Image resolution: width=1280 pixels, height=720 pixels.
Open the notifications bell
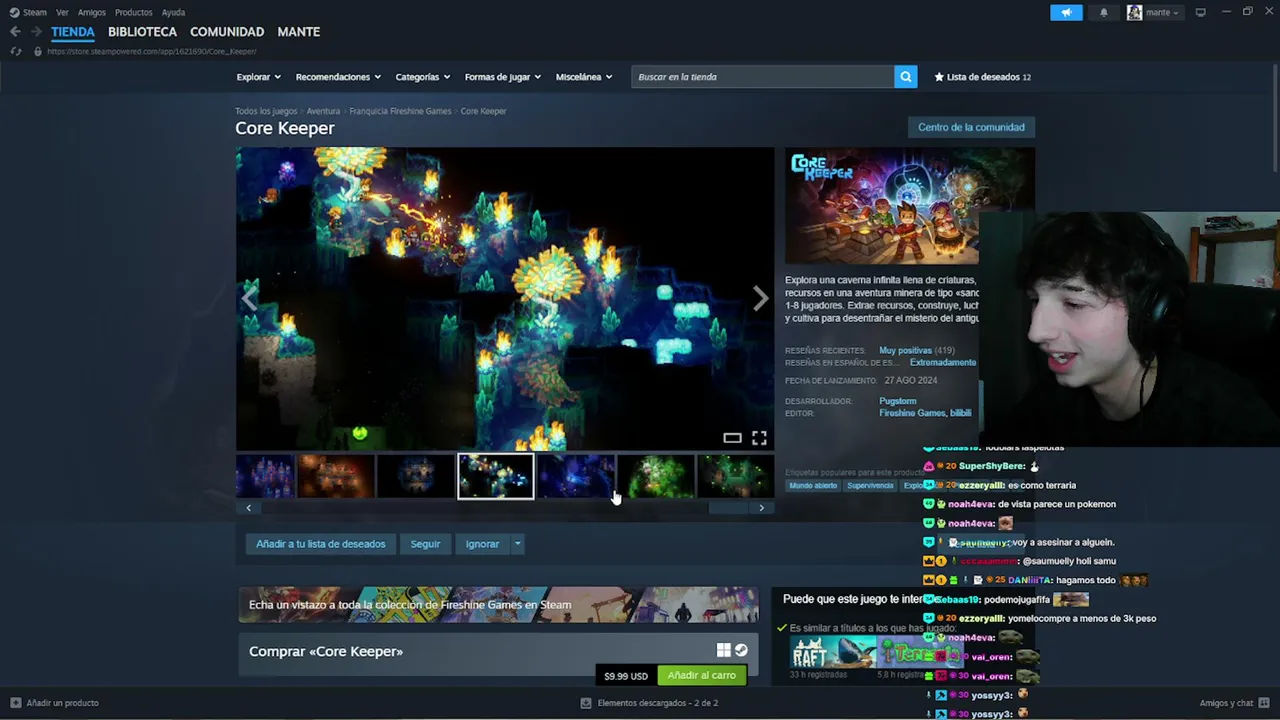[x=1104, y=12]
